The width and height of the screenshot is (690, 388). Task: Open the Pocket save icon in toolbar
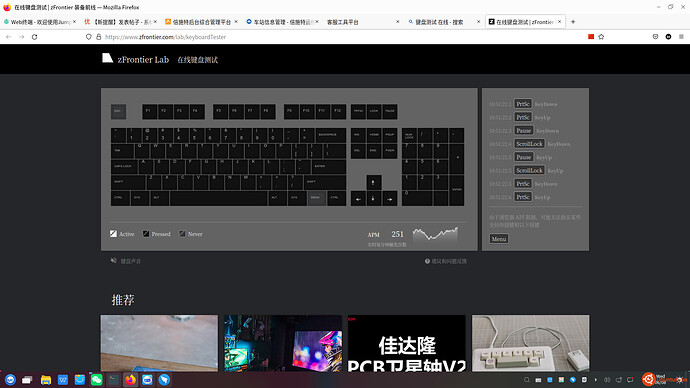pos(655,37)
